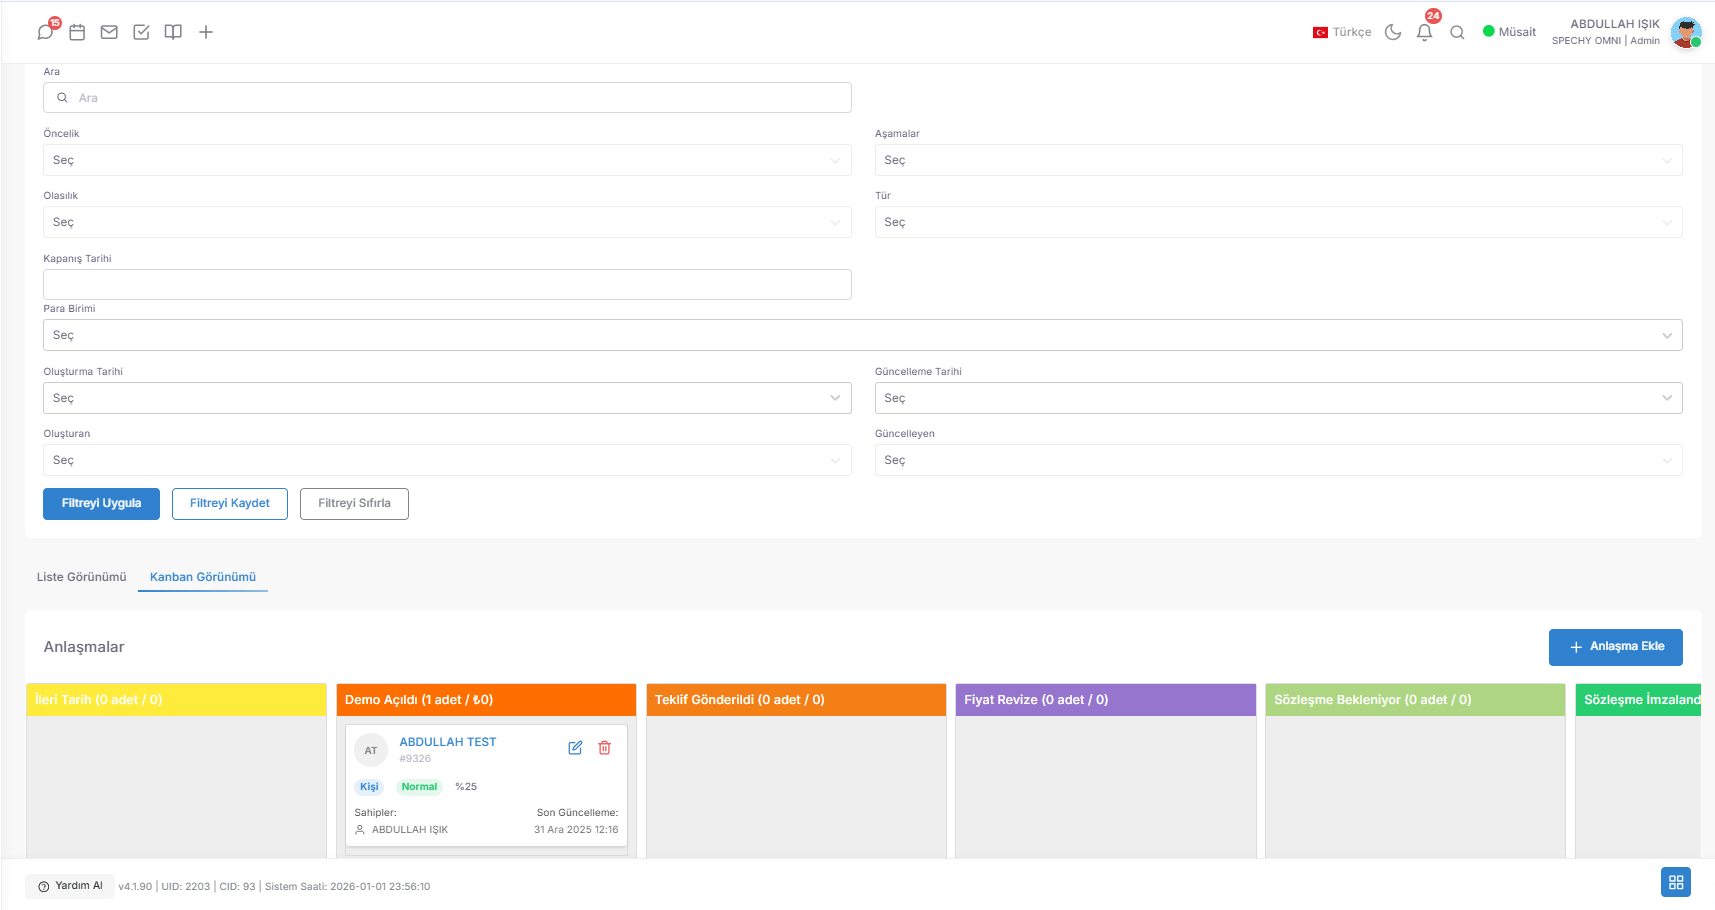Viewport: 1715px width, 910px height.
Task: Switch to Kanban Görünümü tab
Action: tap(203, 577)
